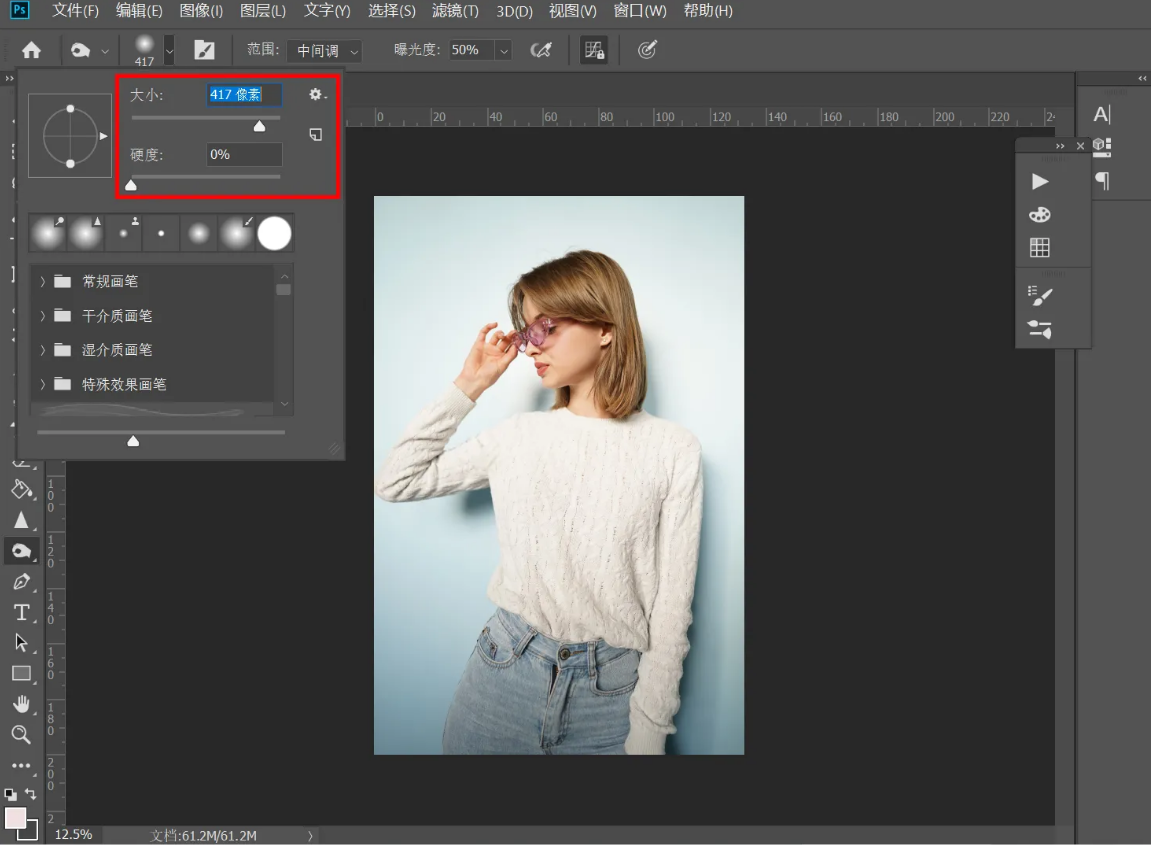Image resolution: width=1151 pixels, height=845 pixels.
Task: Open the Actions panel play icon
Action: [x=1040, y=181]
